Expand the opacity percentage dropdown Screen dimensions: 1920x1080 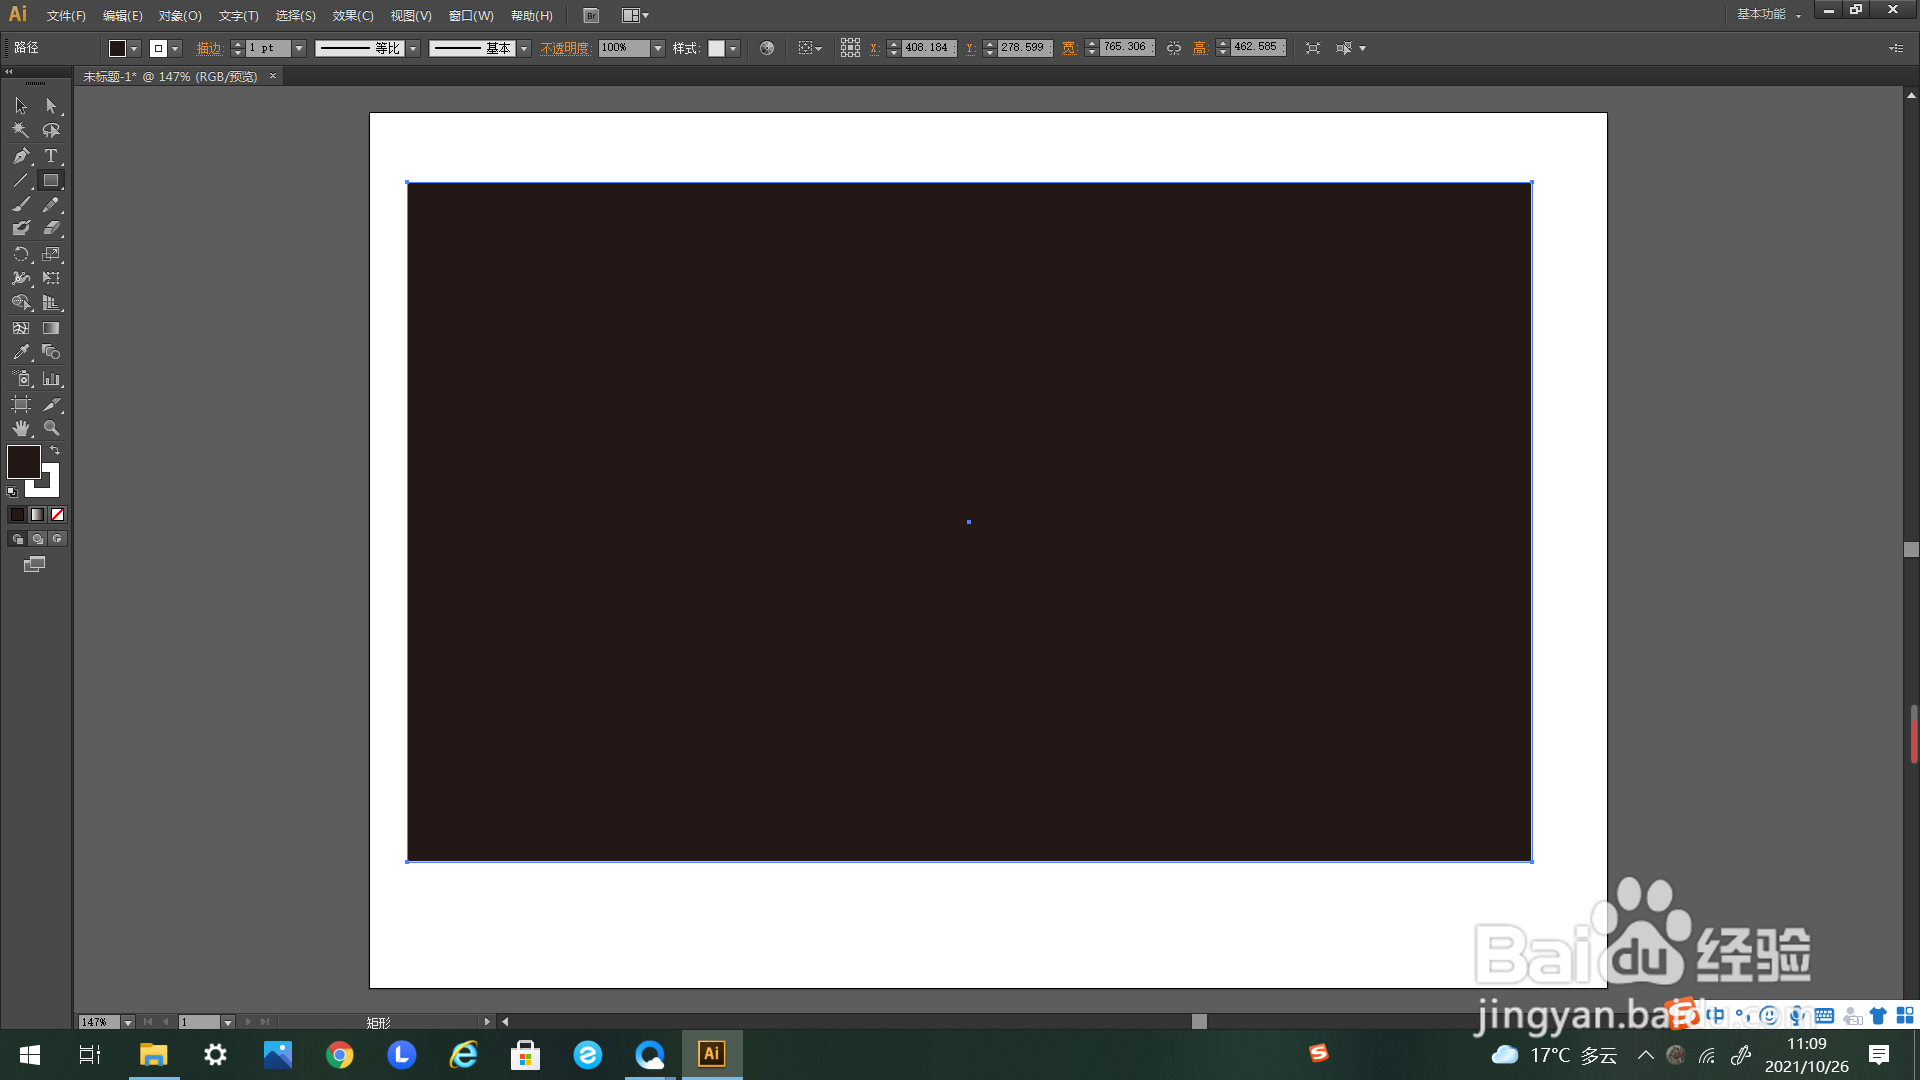tap(658, 48)
